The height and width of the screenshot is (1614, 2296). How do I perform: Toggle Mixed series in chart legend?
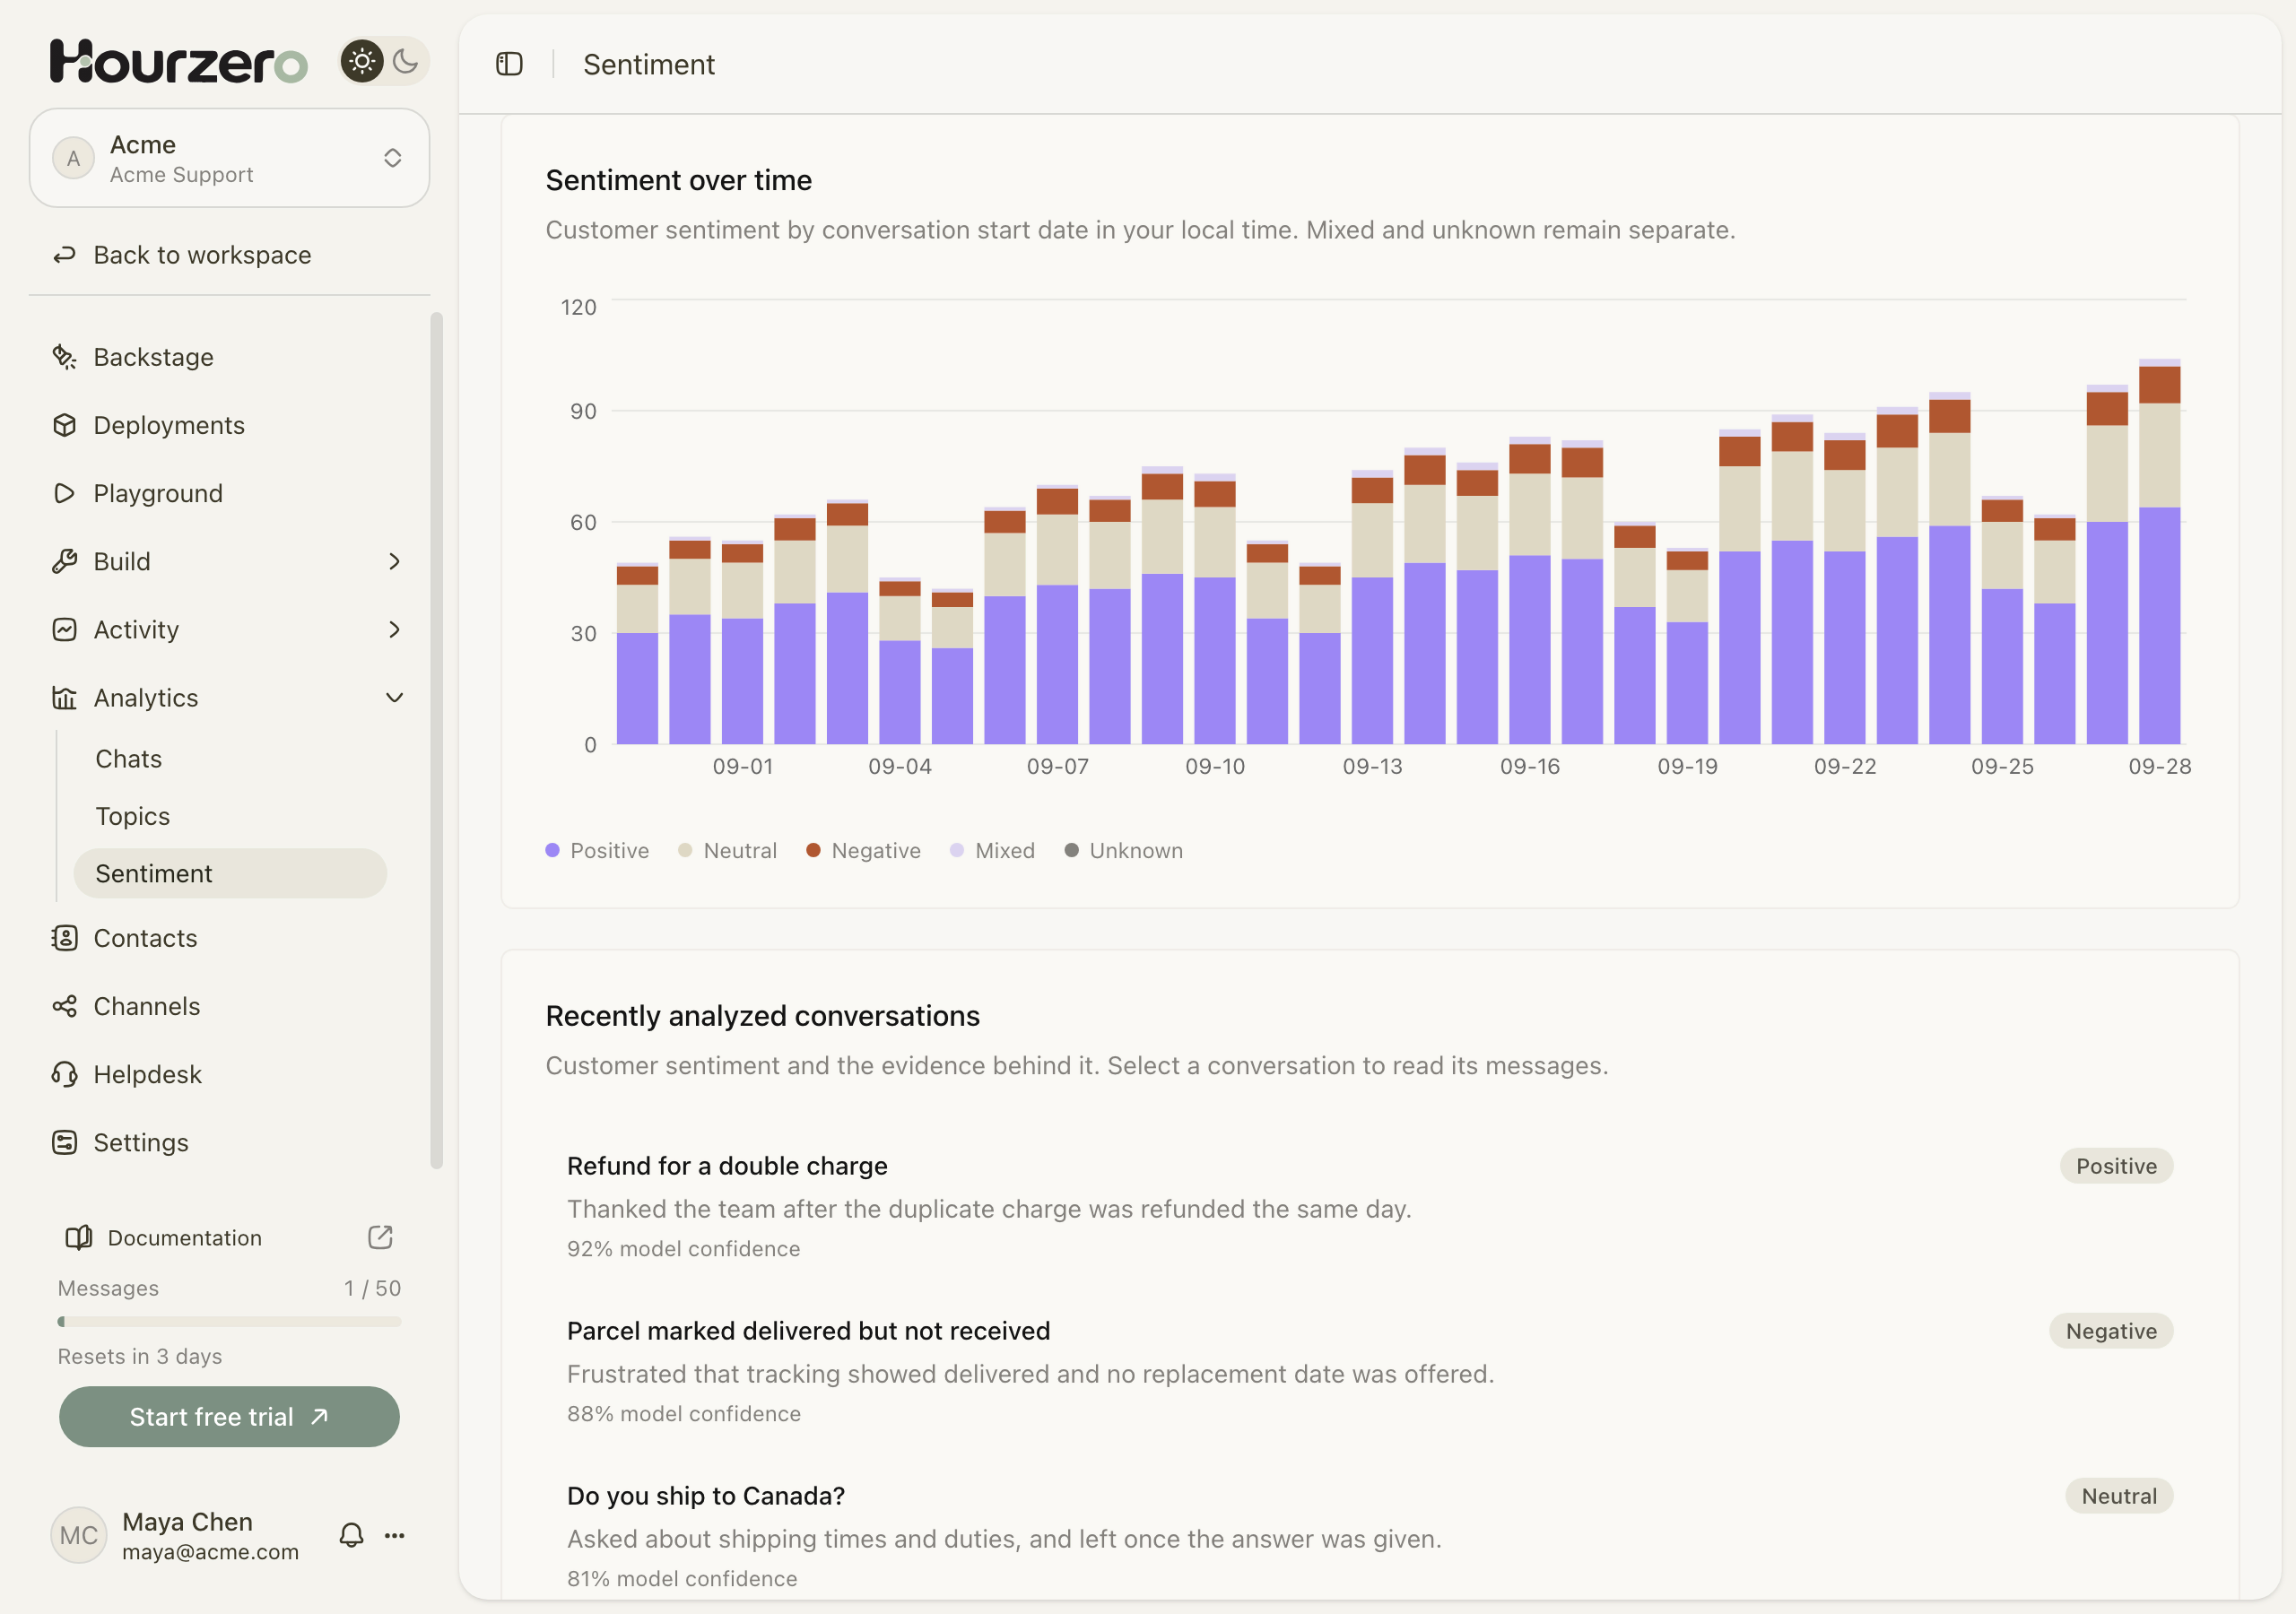tap(992, 850)
